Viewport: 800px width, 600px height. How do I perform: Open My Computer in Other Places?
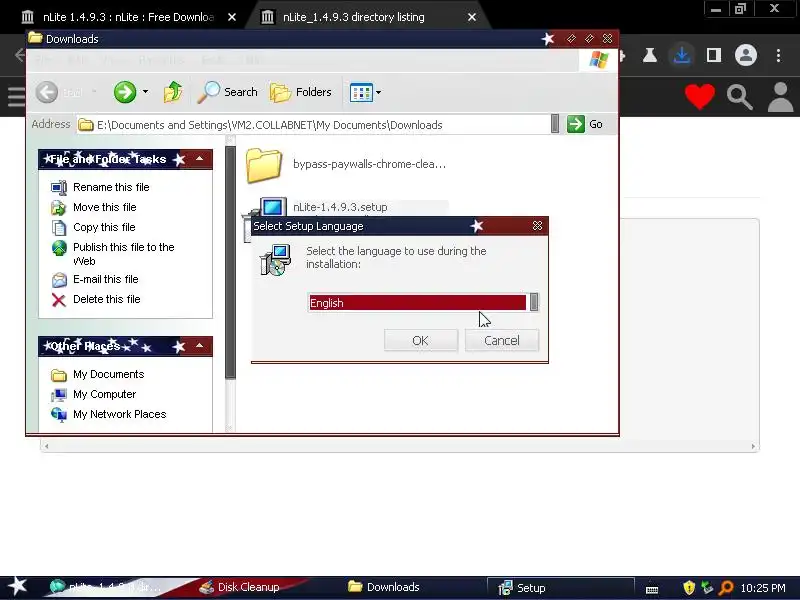point(105,394)
